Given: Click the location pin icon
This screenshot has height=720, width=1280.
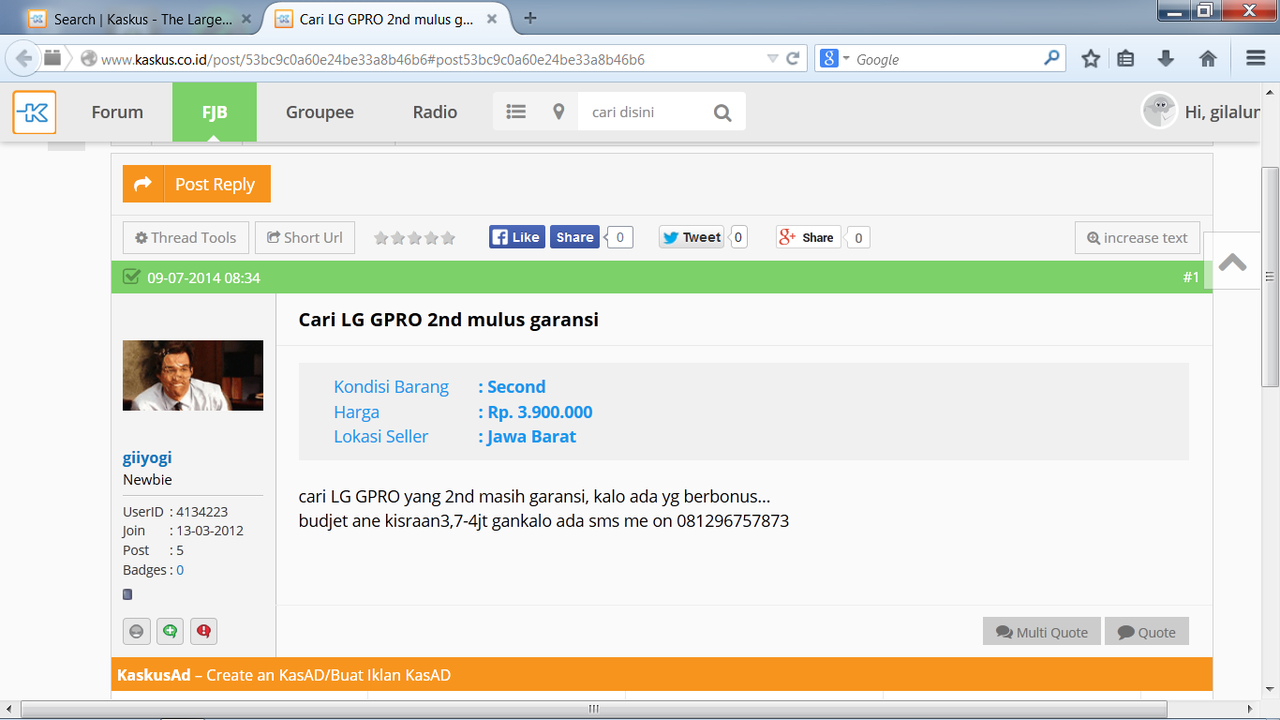Looking at the screenshot, I should point(559,112).
